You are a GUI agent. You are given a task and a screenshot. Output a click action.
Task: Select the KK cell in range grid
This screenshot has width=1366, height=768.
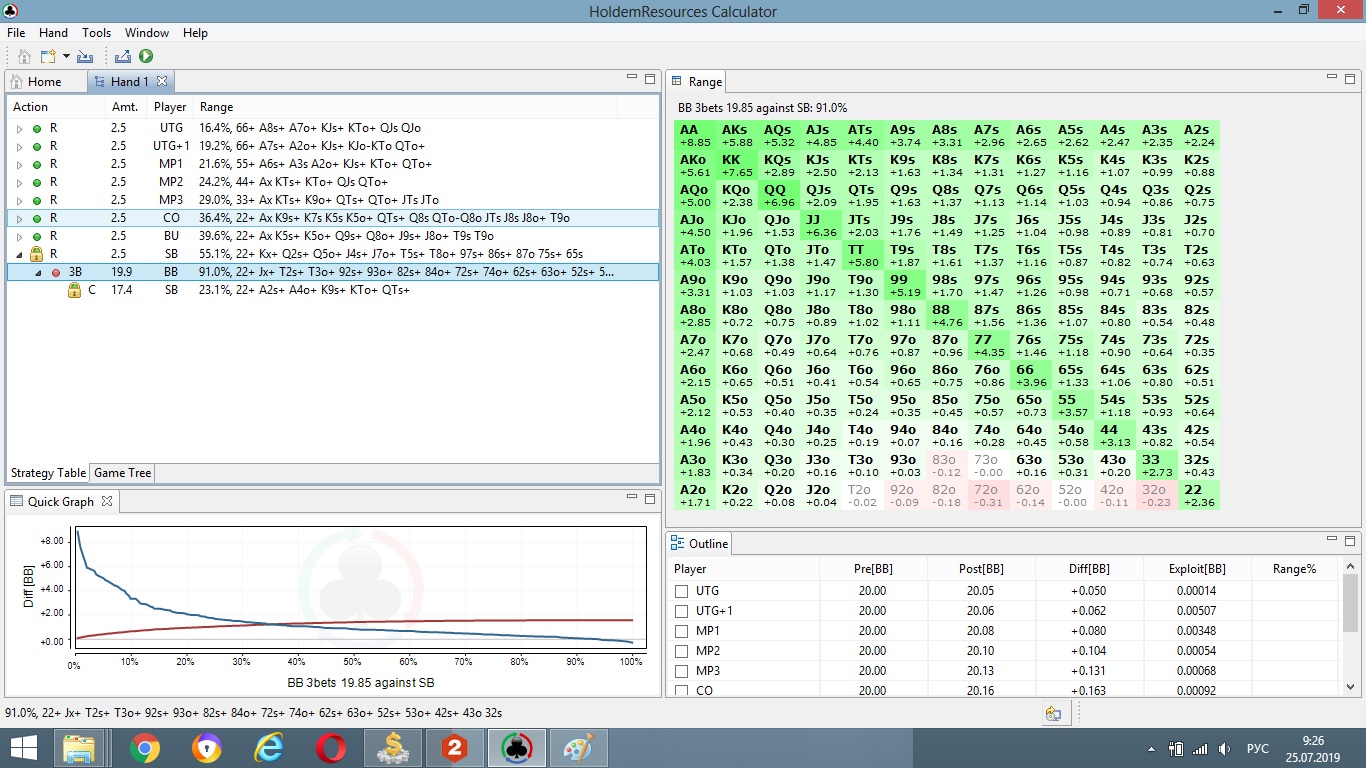[737, 165]
